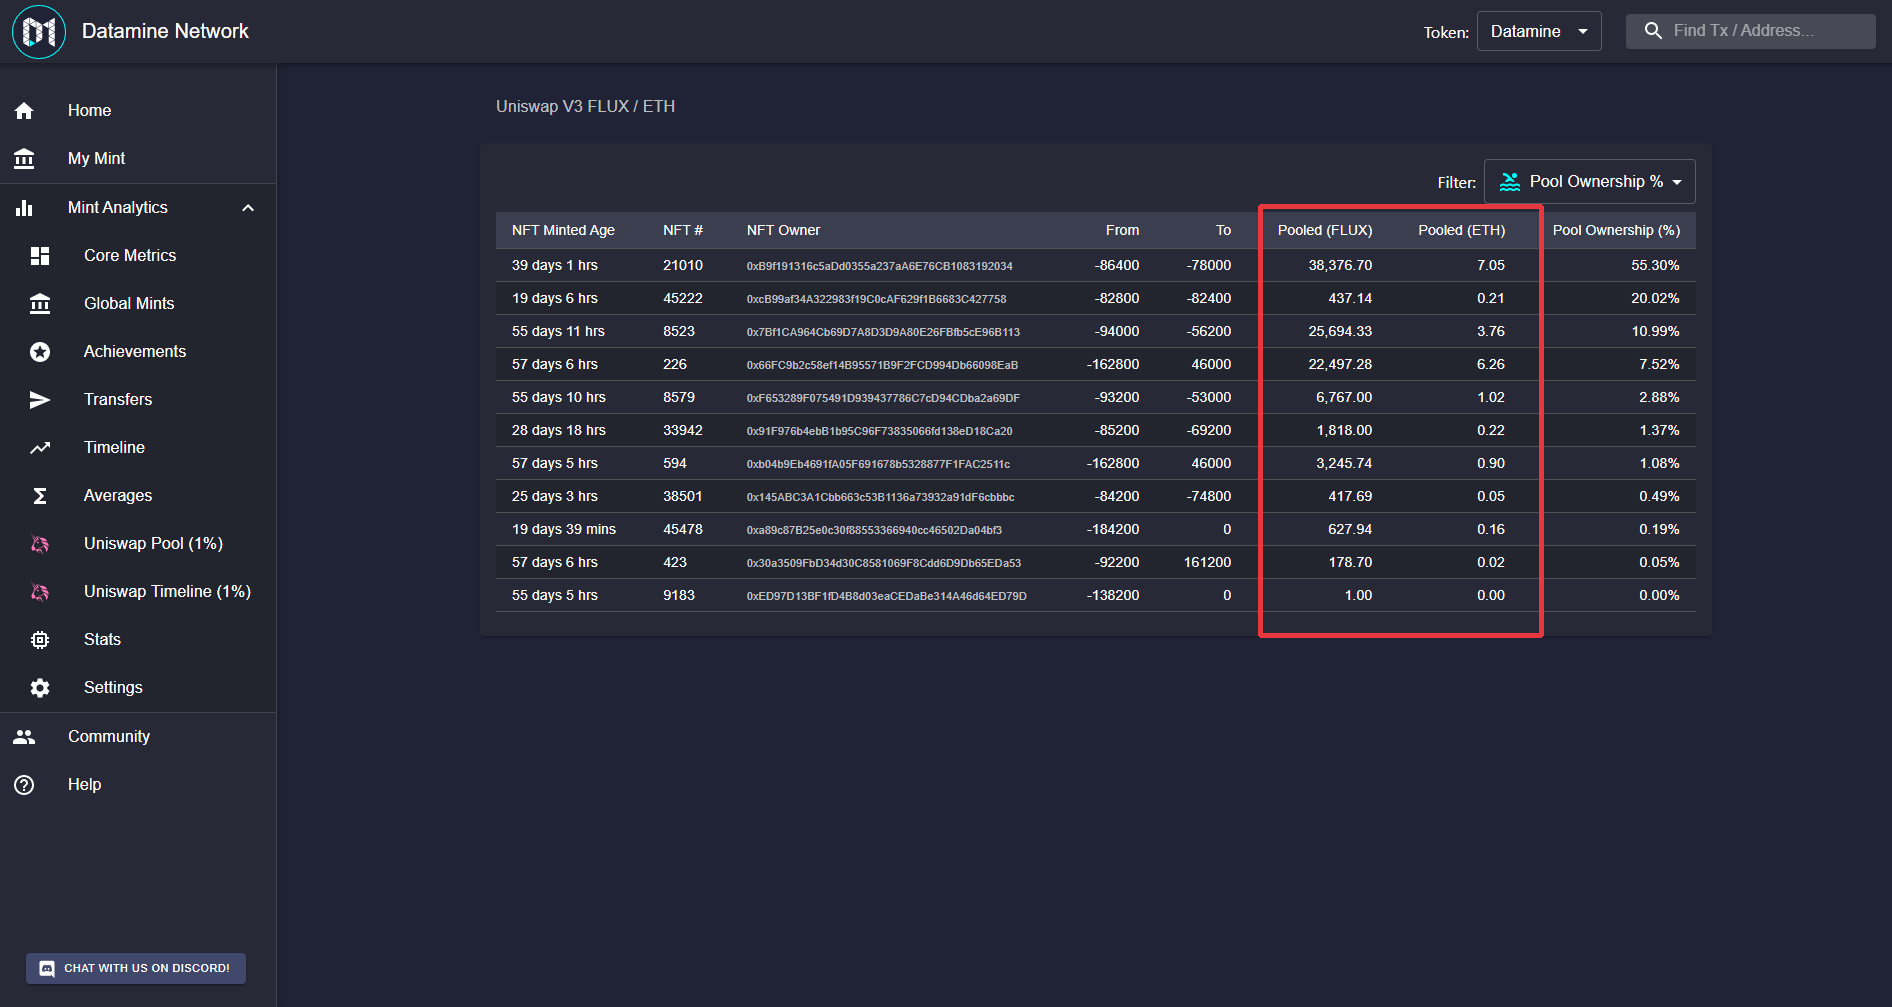Open the Stats page
The height and width of the screenshot is (1007, 1892).
pyautogui.click(x=138, y=640)
